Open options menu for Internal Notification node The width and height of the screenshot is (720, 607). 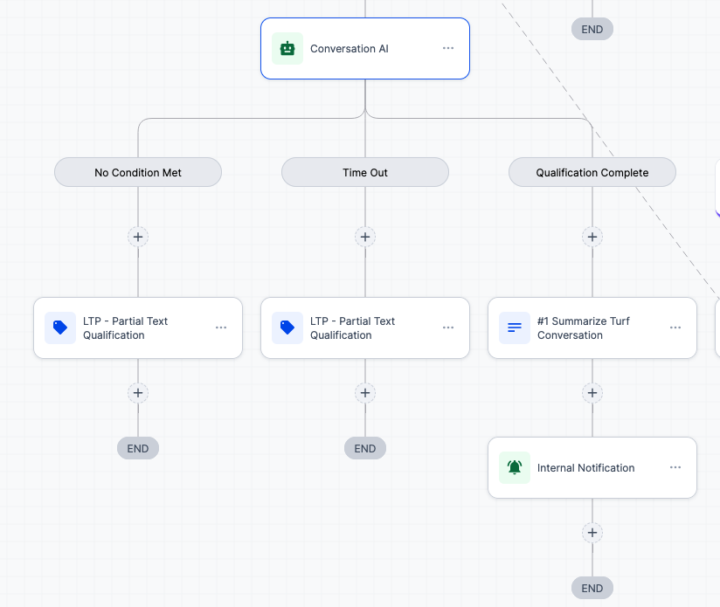[675, 467]
